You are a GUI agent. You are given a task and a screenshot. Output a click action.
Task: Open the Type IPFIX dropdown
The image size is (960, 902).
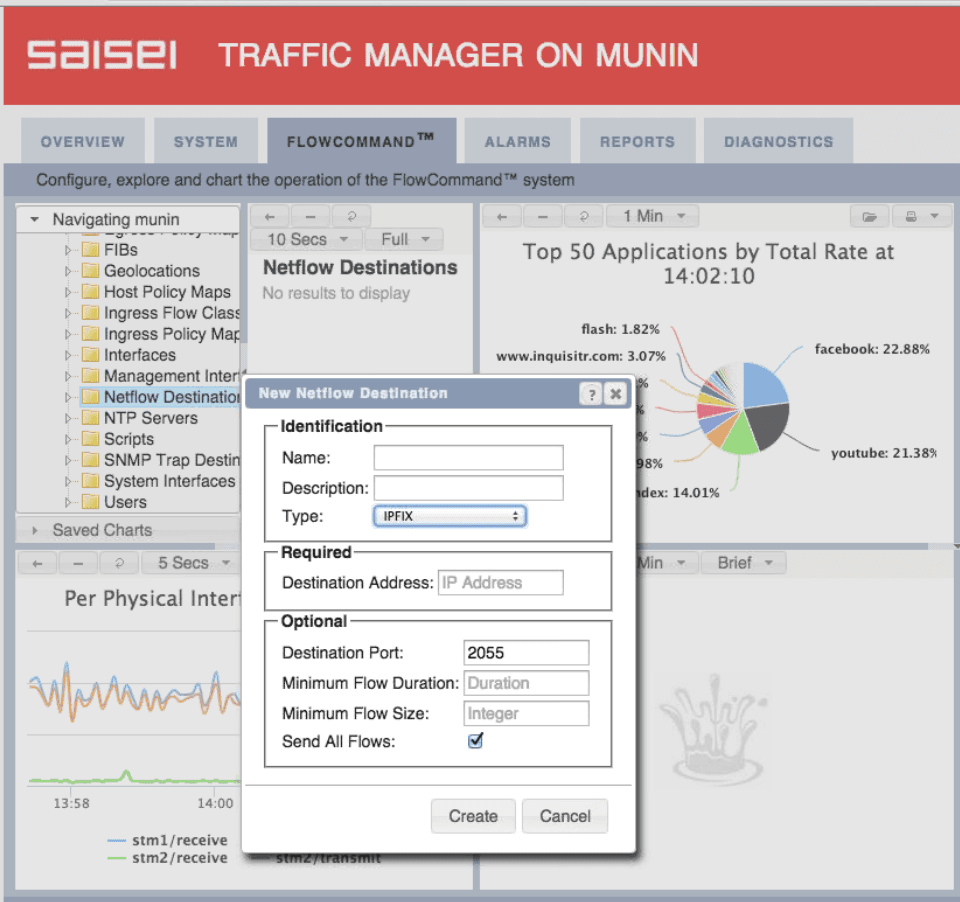[450, 516]
